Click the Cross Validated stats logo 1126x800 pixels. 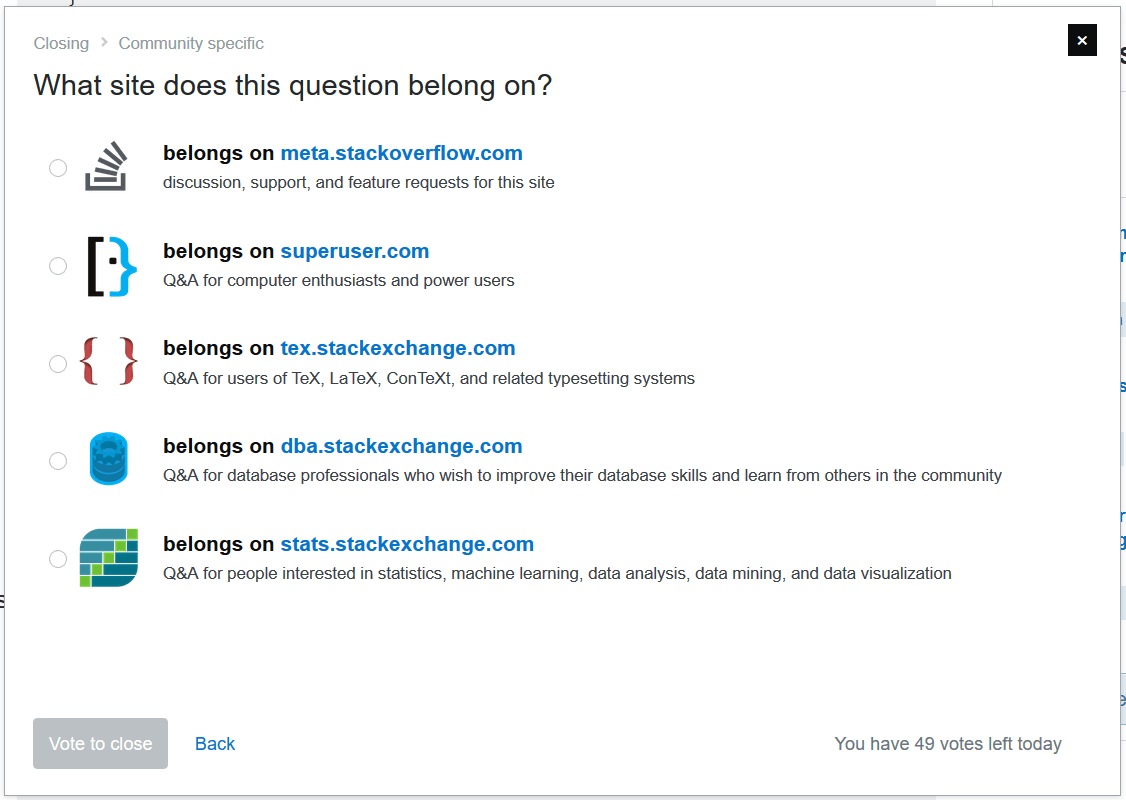[x=108, y=558]
